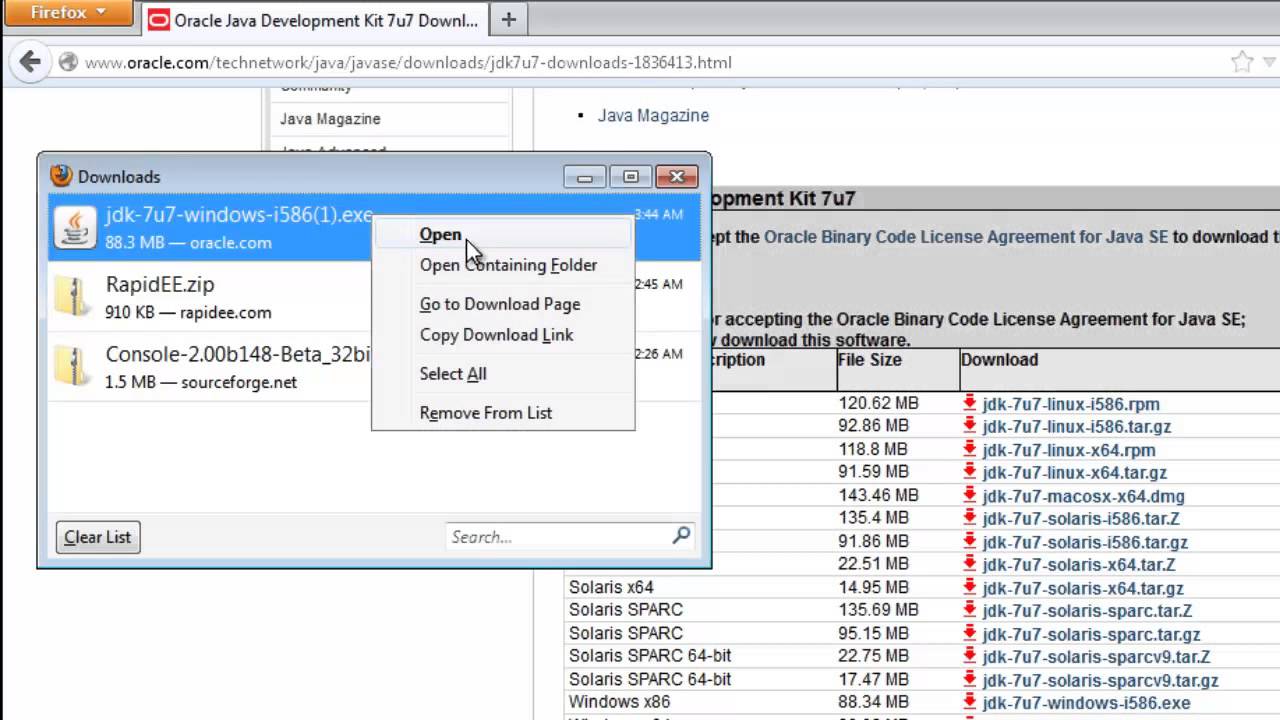1280x720 pixels.
Task: Click red download arrow beside jdk-7u7-solaris-i586.tar.gz
Action: point(969,541)
